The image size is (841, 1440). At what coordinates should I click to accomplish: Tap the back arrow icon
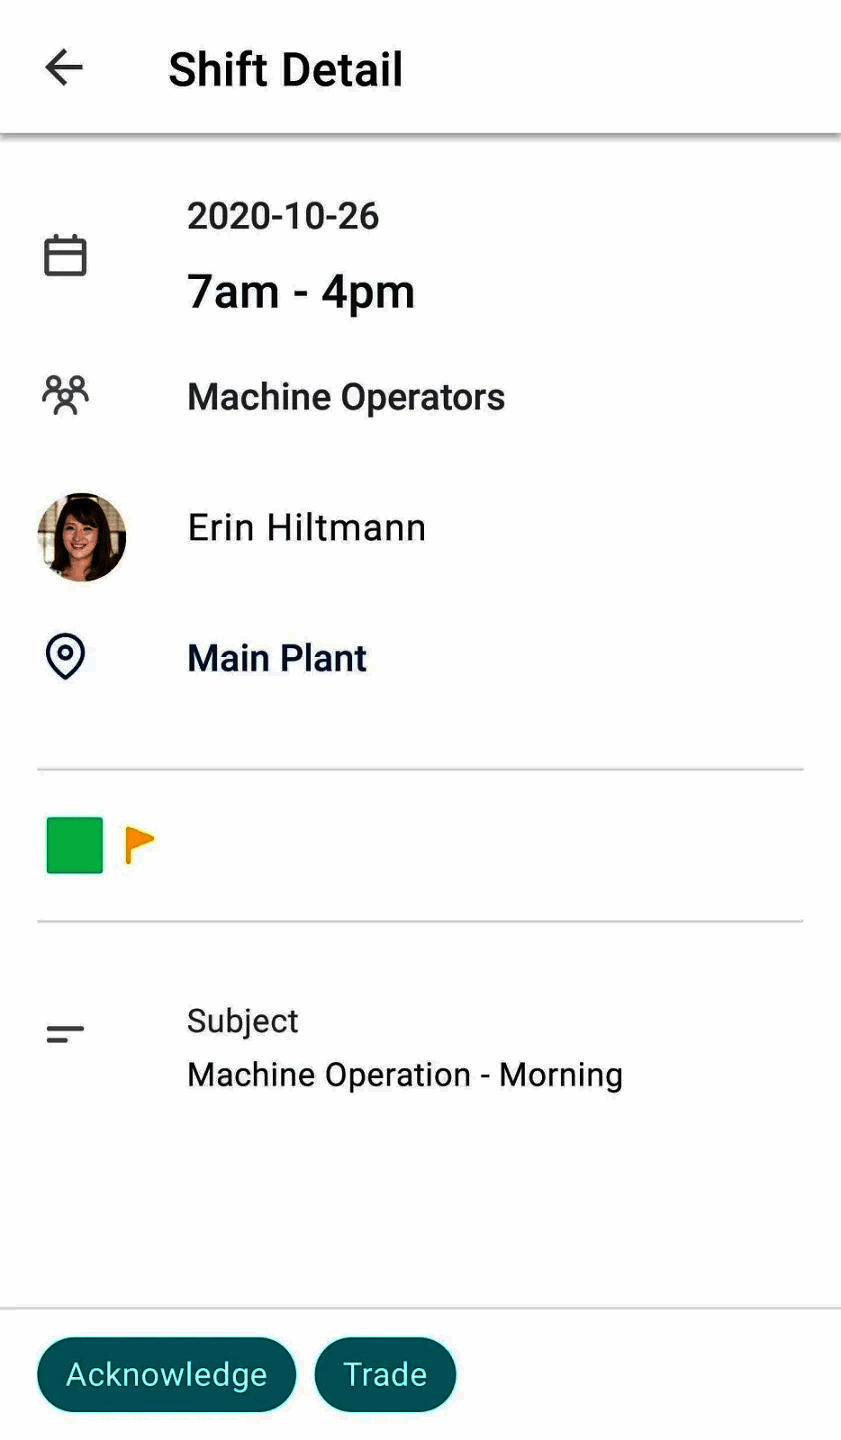[x=64, y=68]
